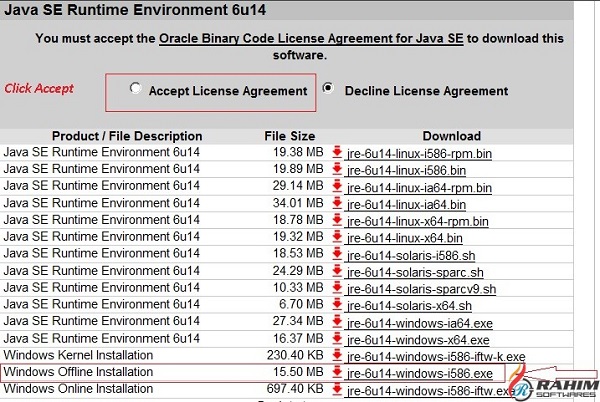Download jre-6u14-solaris-x64.sh
Viewport: 600px width, 402px height.
tap(409, 306)
